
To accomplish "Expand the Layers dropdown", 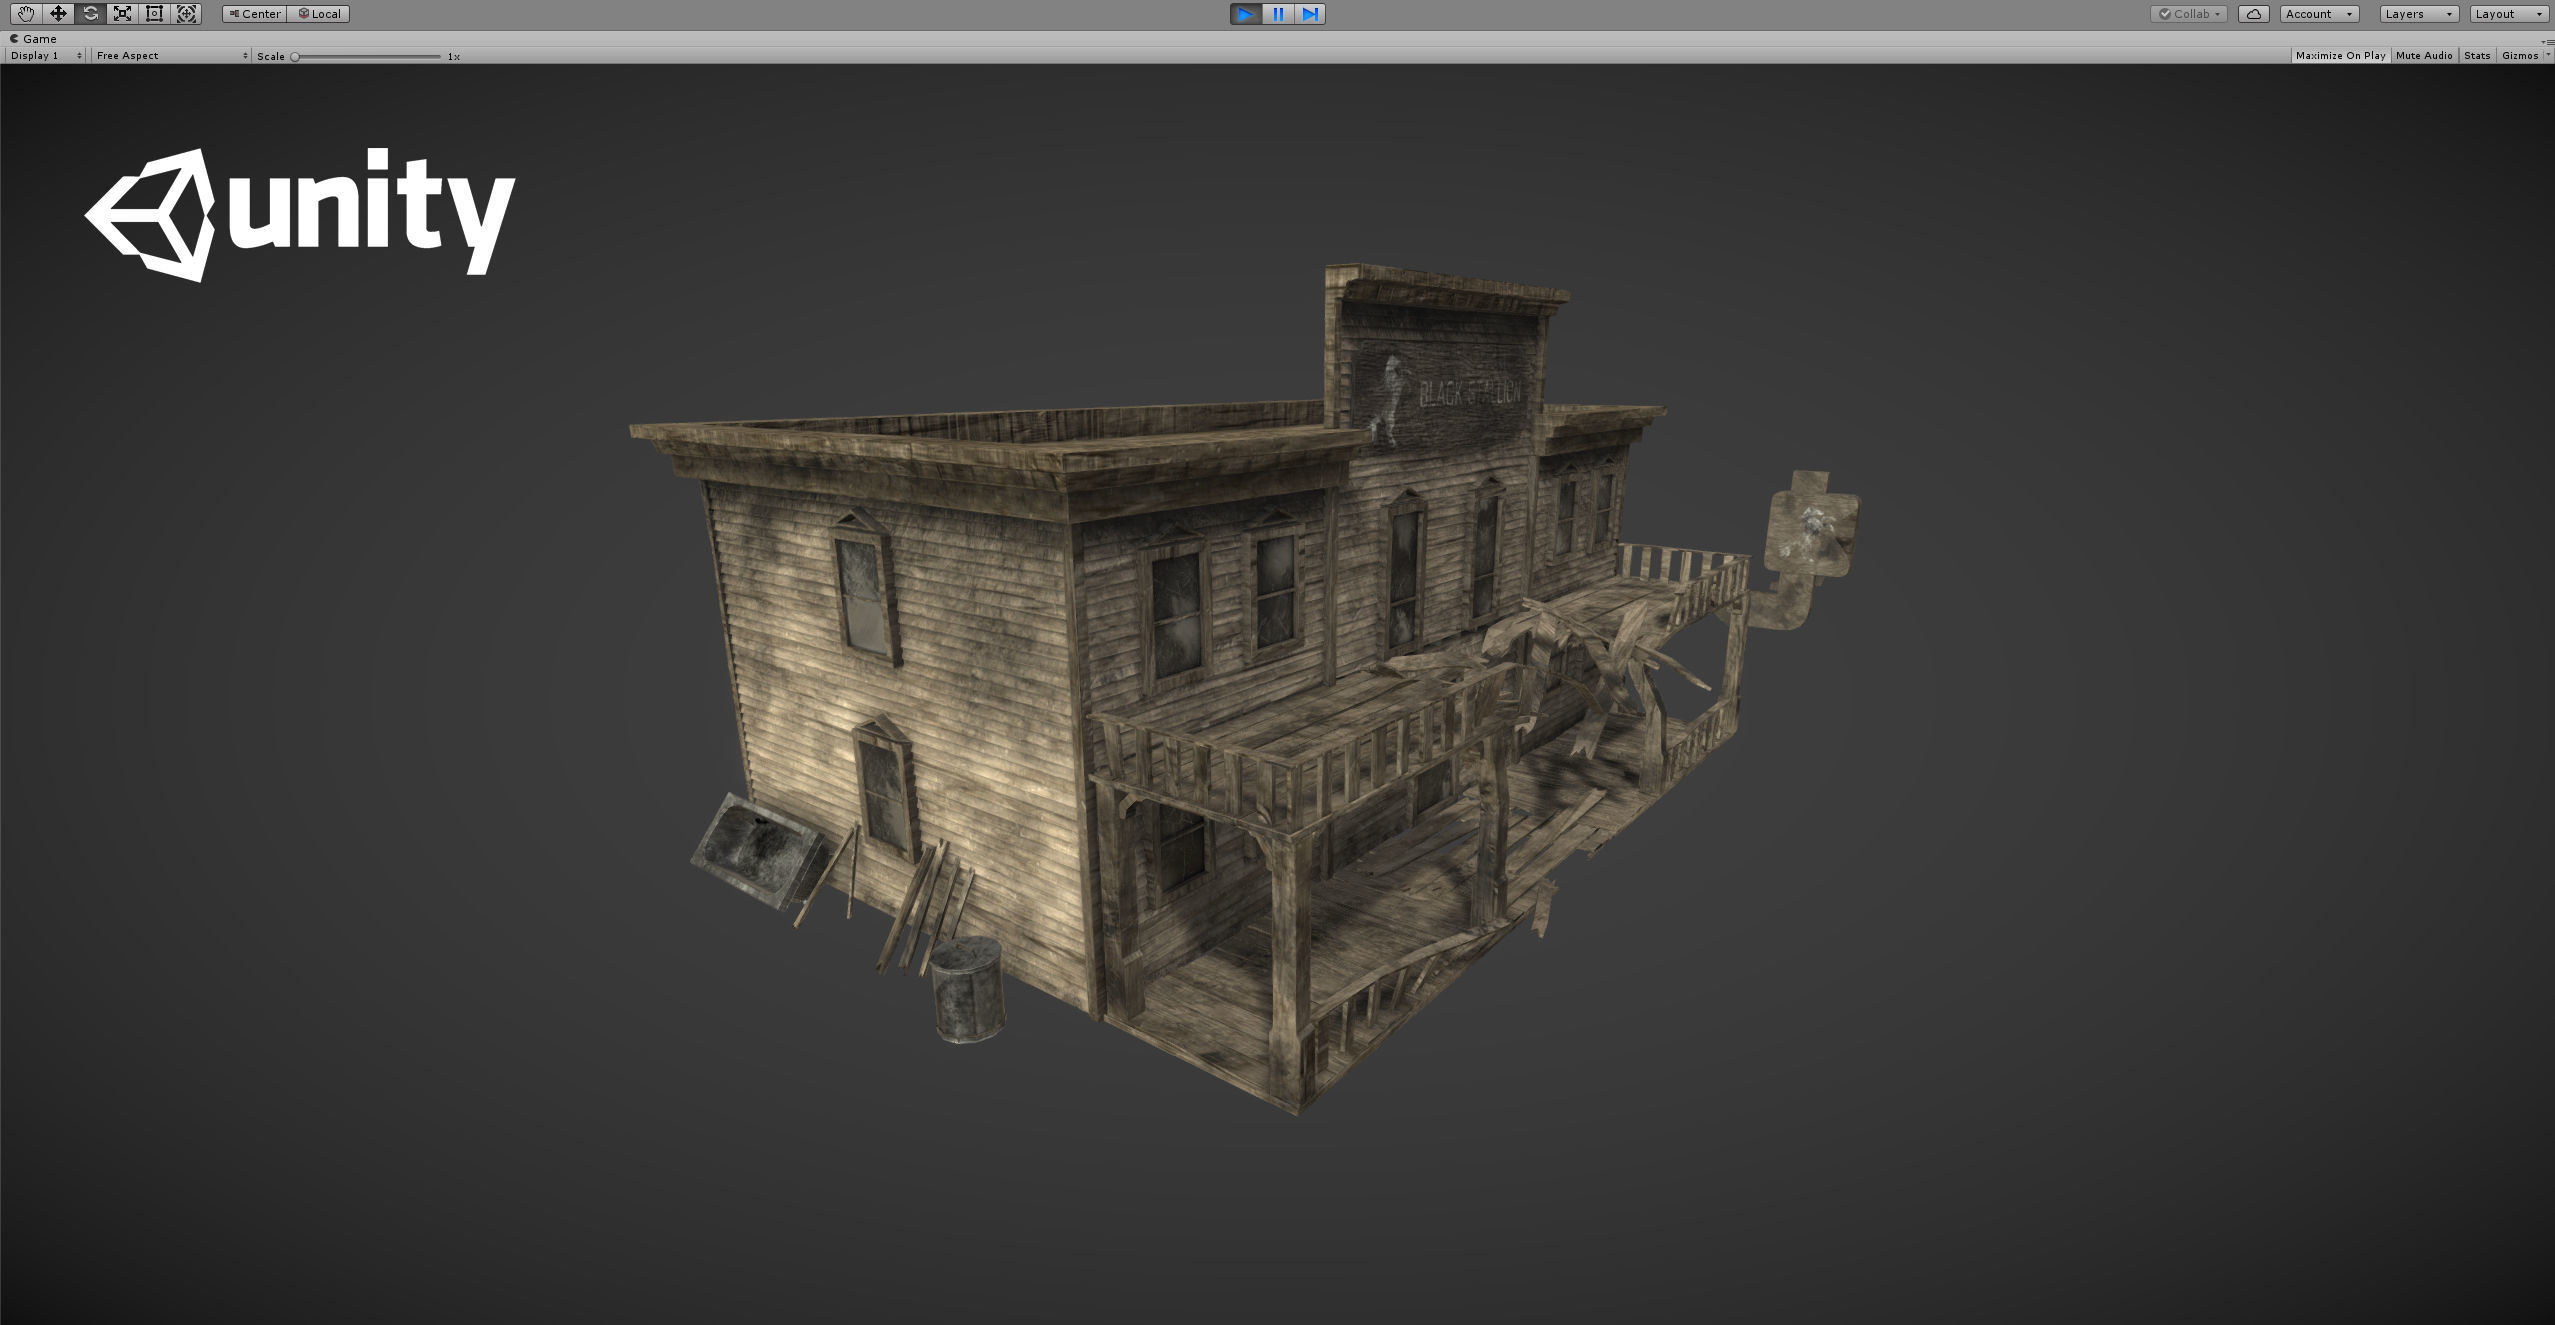I will [2418, 14].
